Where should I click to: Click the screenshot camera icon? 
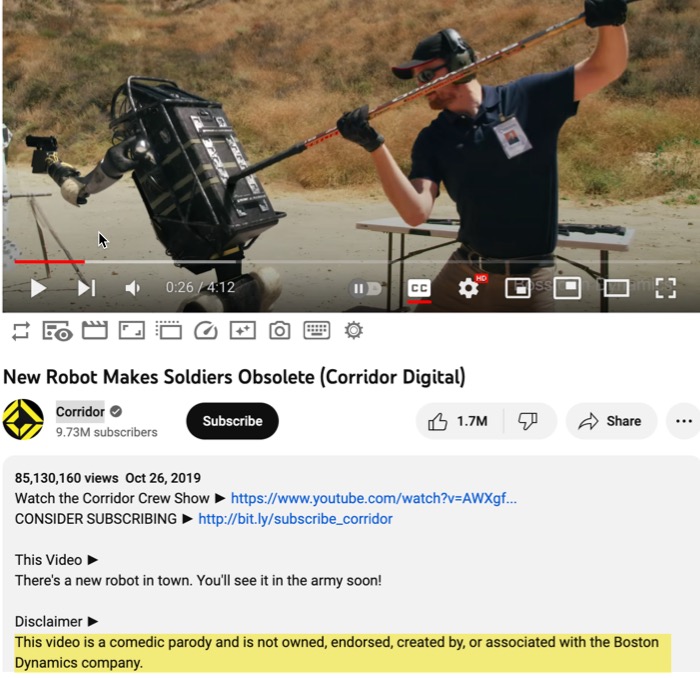(279, 331)
